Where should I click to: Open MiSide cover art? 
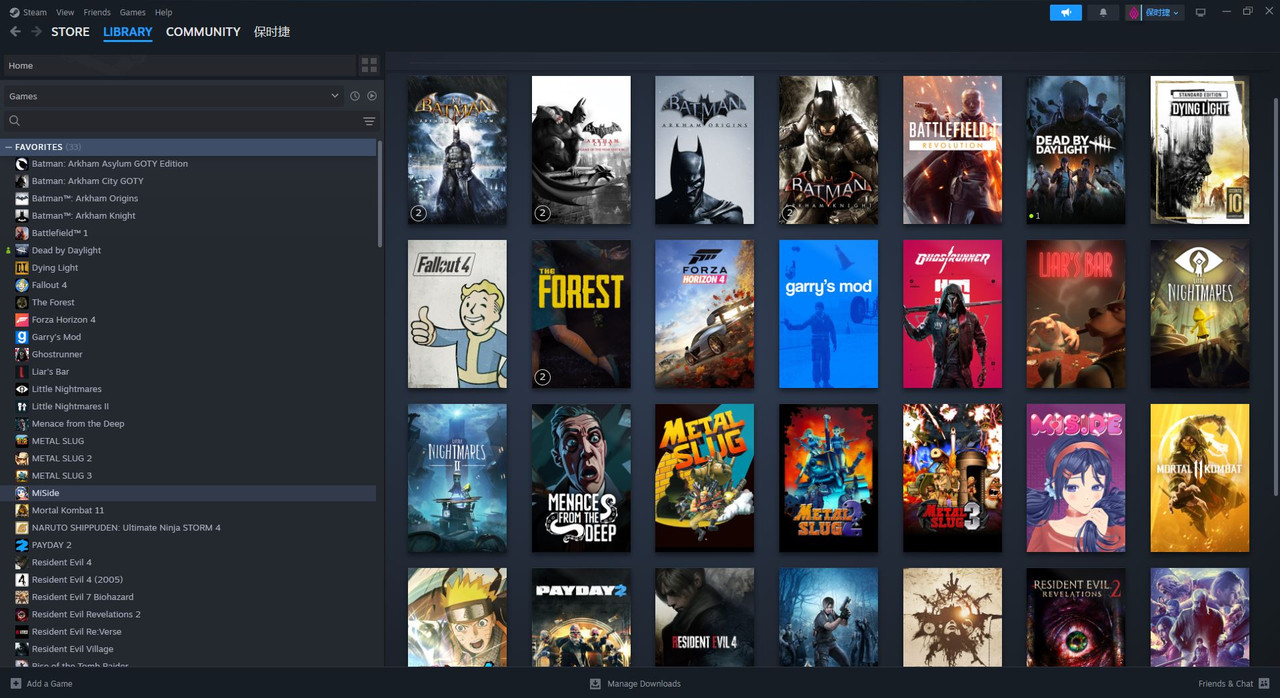1076,478
